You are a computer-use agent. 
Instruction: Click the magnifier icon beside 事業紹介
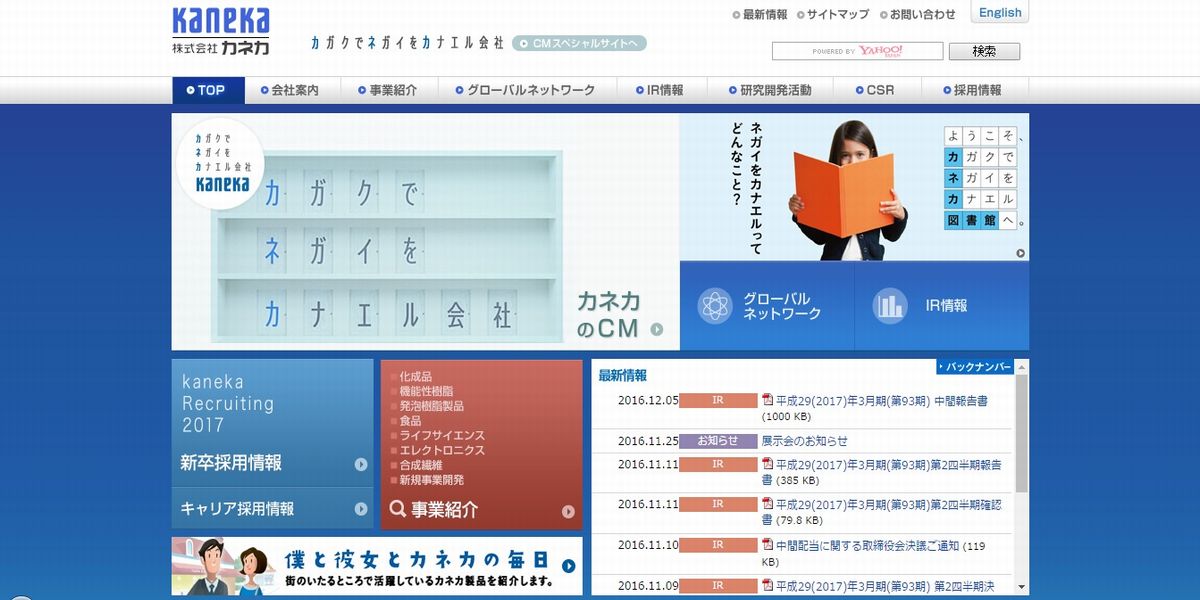tap(397, 510)
